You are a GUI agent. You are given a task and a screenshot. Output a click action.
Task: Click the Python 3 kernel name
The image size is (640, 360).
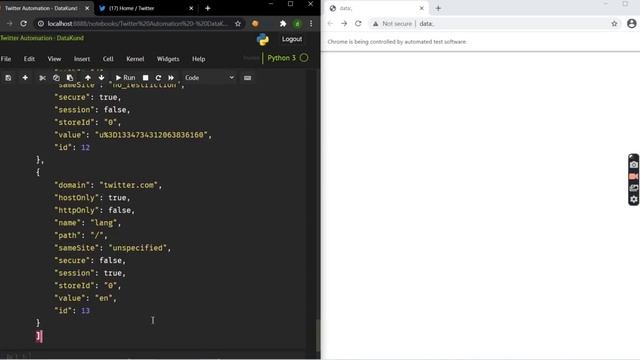(281, 58)
